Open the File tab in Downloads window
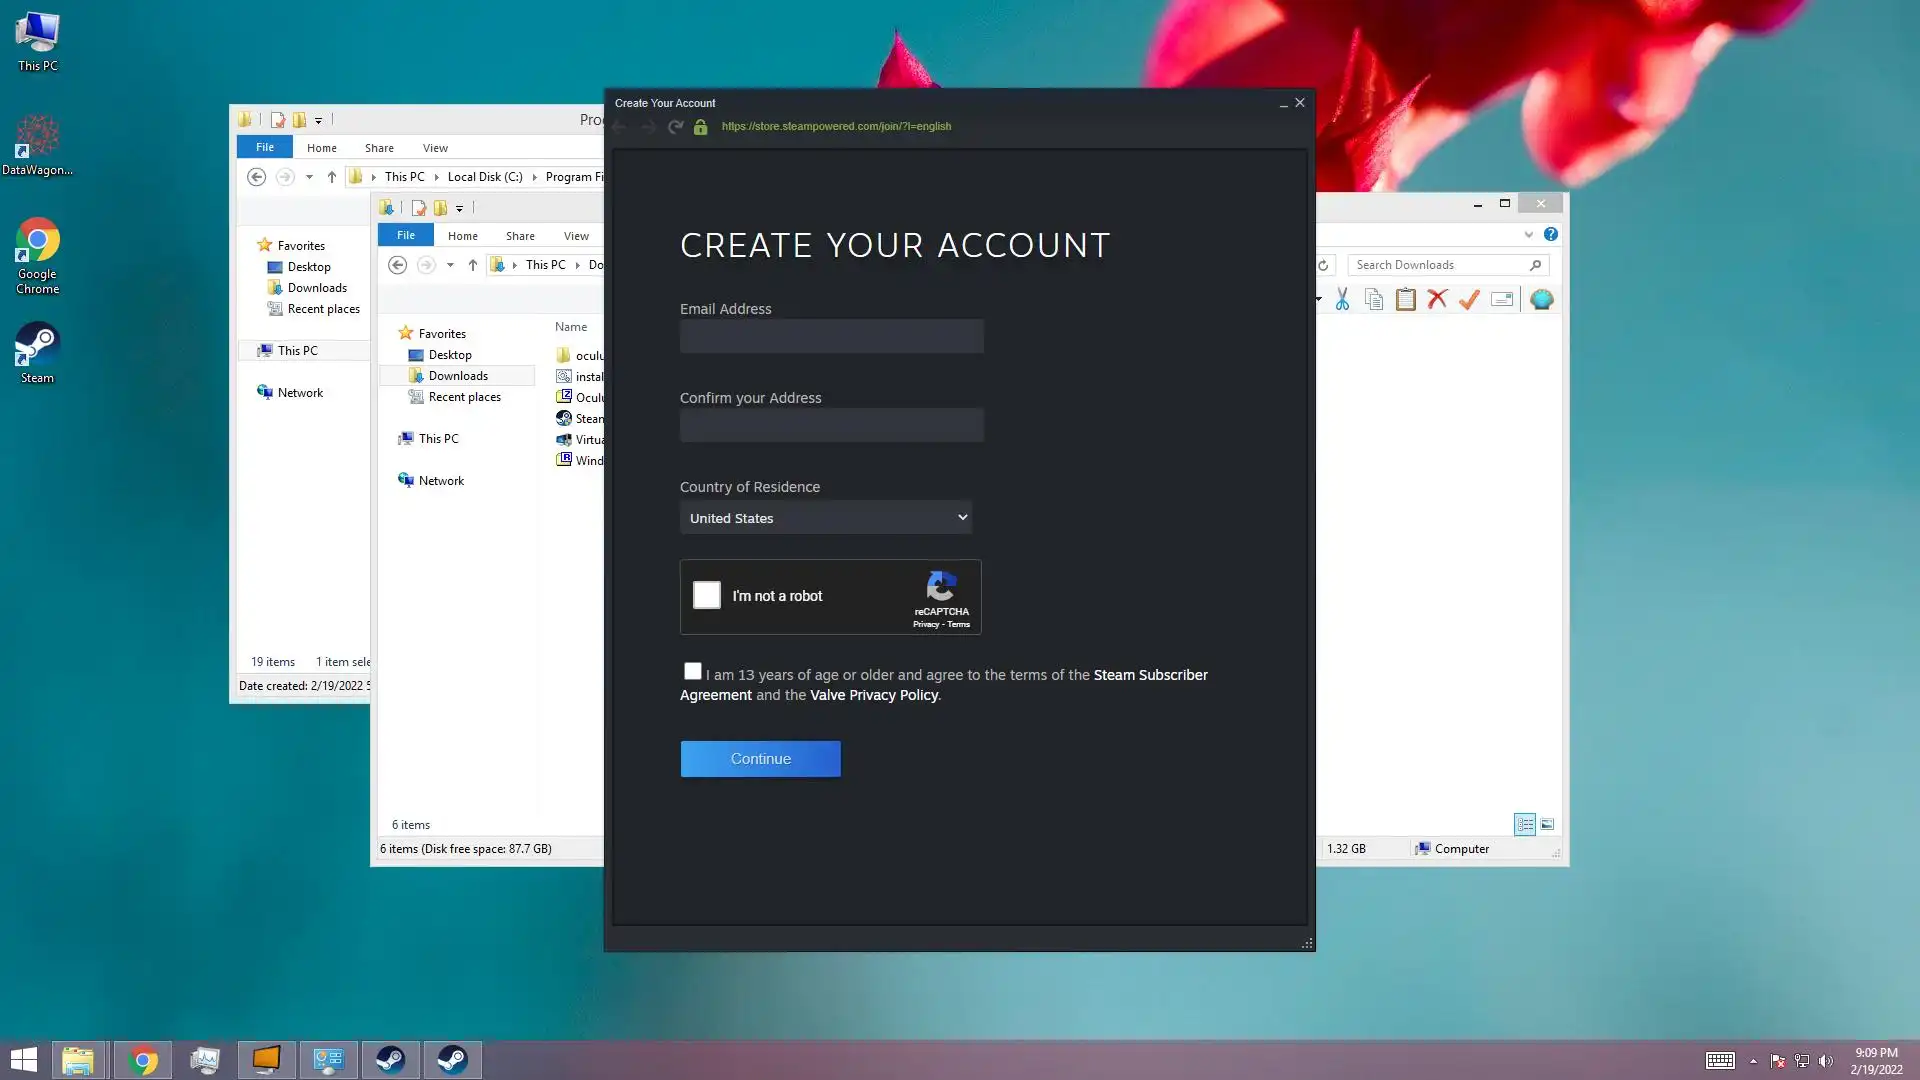Screen dimensions: 1920x1080 (405, 235)
